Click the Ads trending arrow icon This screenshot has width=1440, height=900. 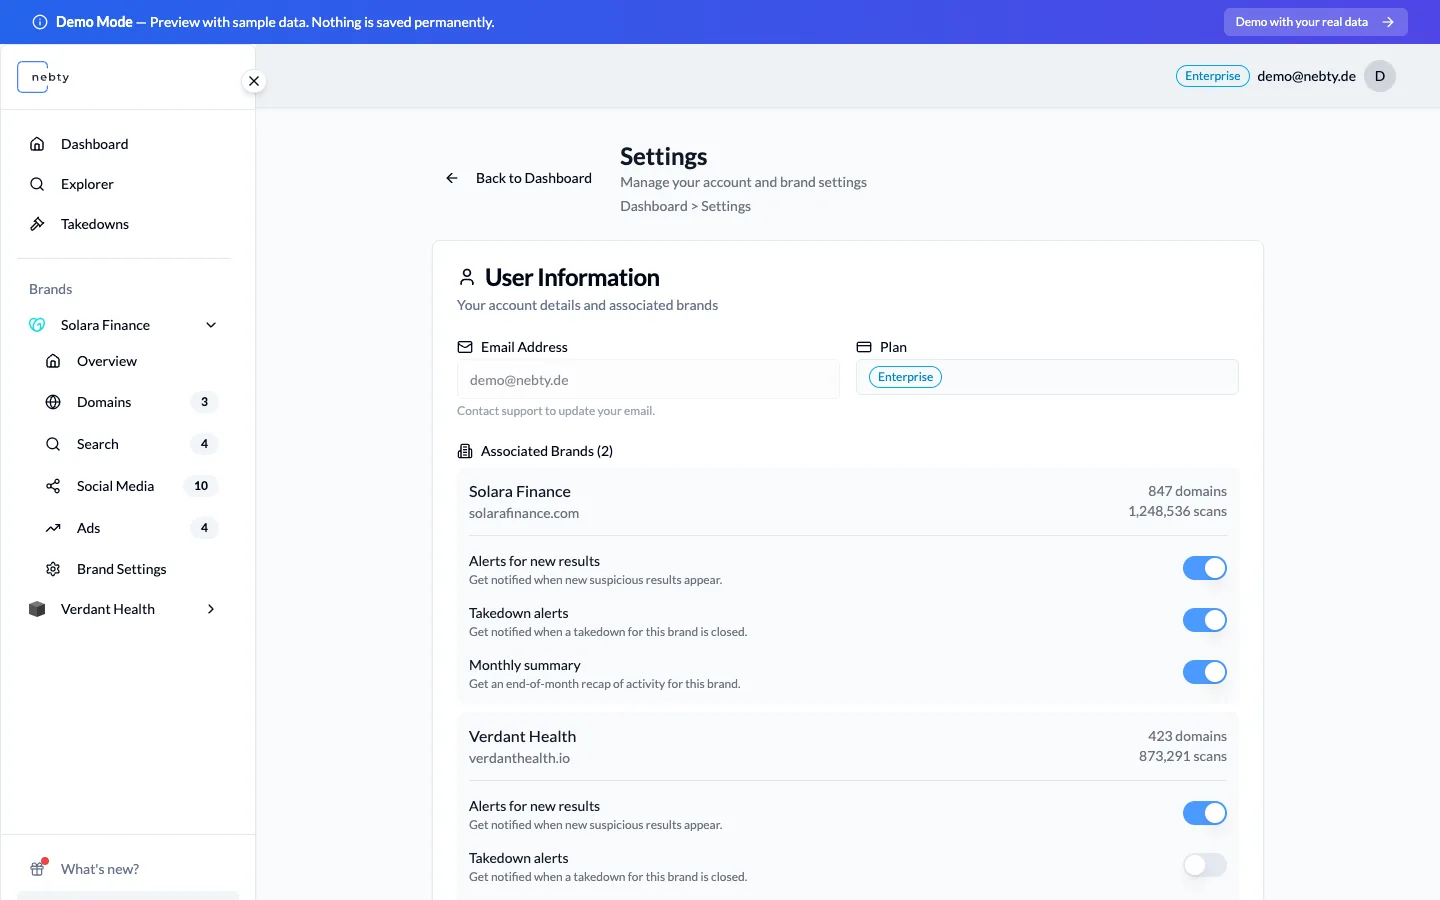pyautogui.click(x=53, y=528)
